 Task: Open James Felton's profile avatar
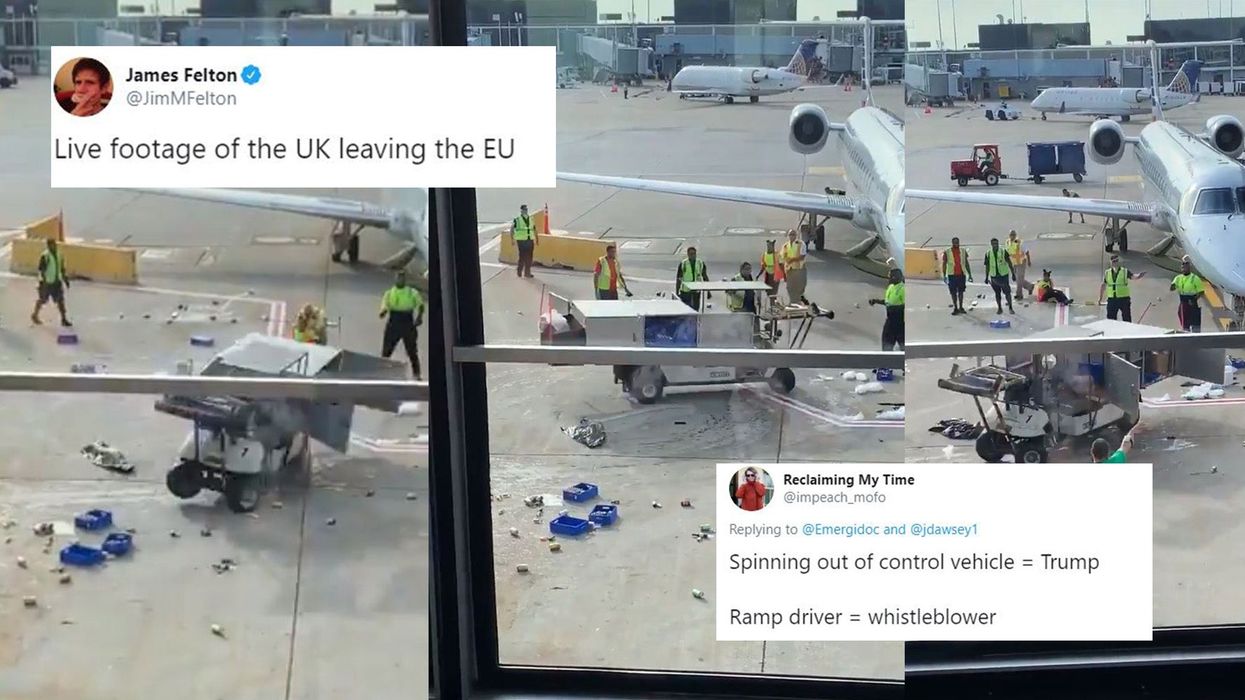coord(83,87)
